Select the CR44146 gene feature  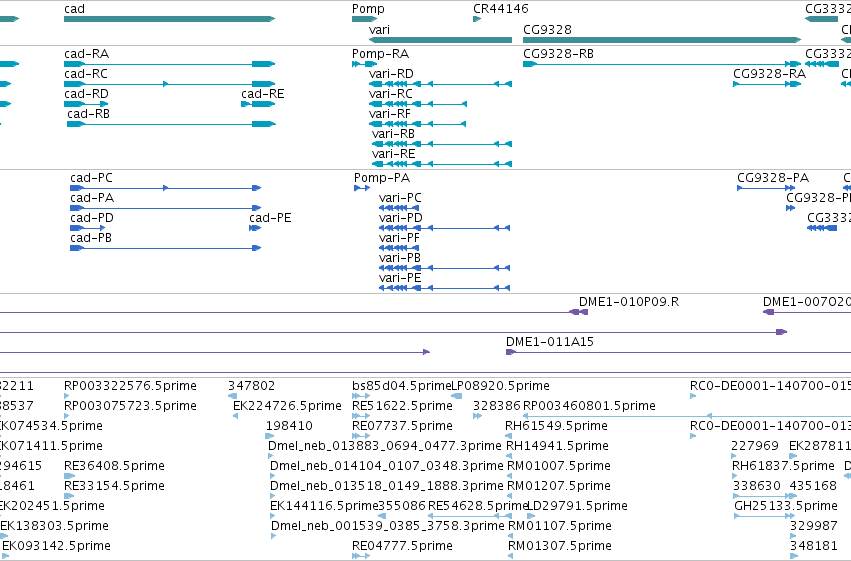477,19
